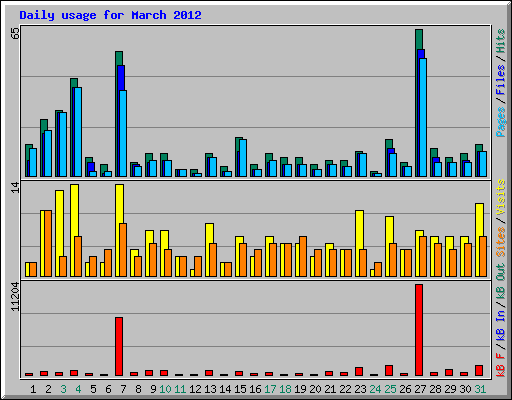Screen dimensions: 512x400
Task: Click day label 29 on the x-axis
Action: point(450,389)
